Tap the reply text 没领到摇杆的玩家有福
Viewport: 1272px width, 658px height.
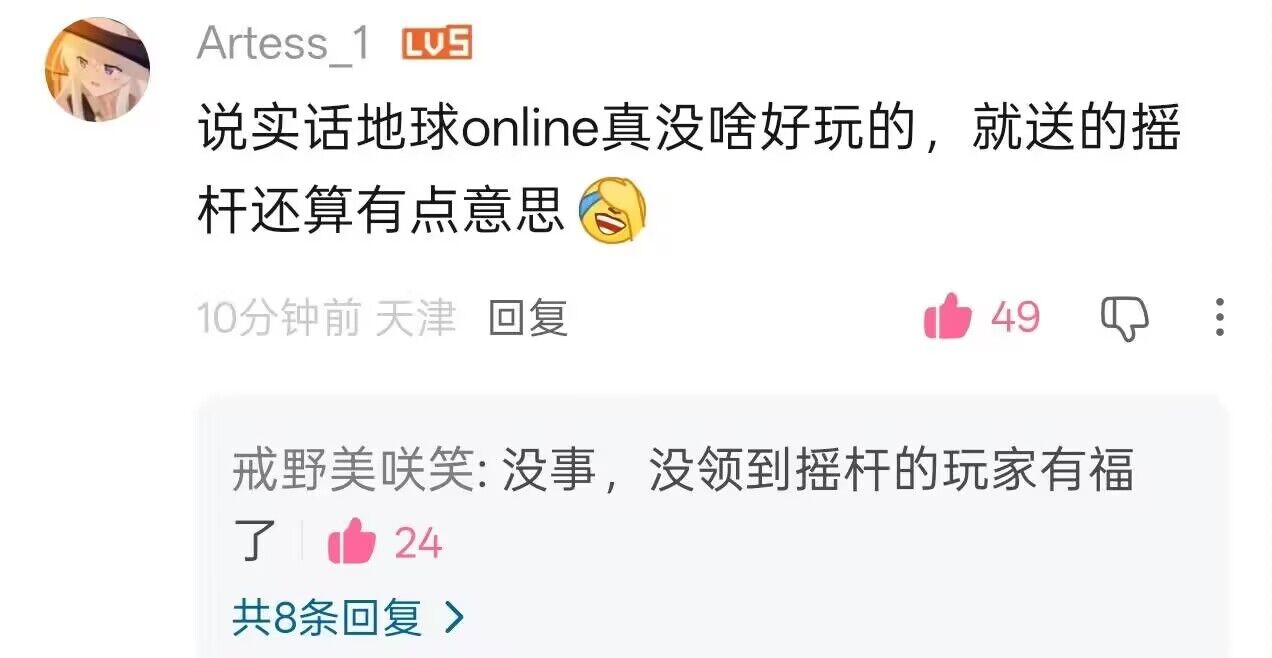tap(892, 470)
